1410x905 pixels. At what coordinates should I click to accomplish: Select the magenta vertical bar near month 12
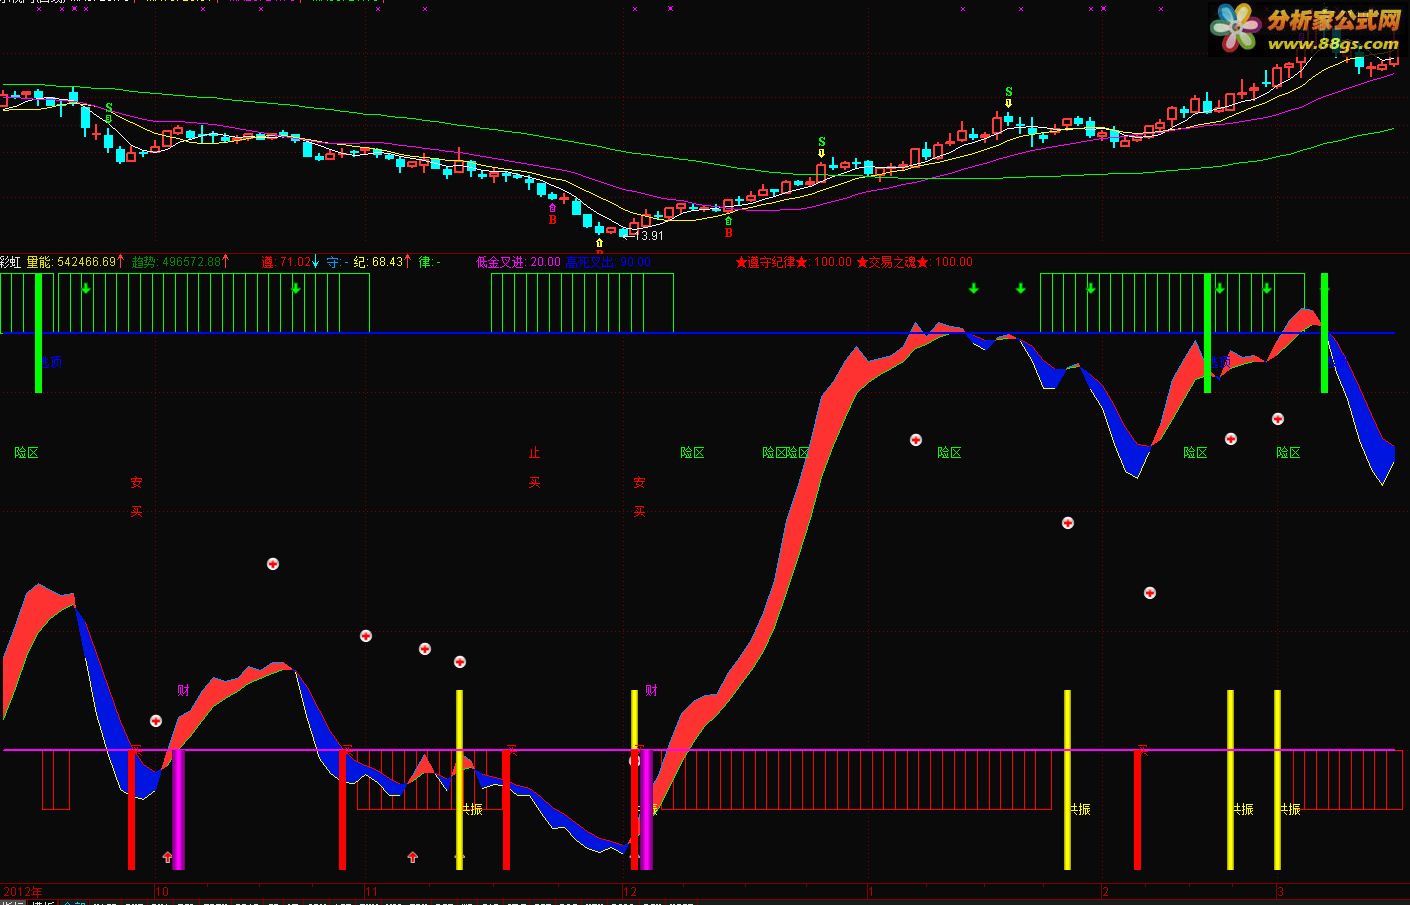[646, 809]
